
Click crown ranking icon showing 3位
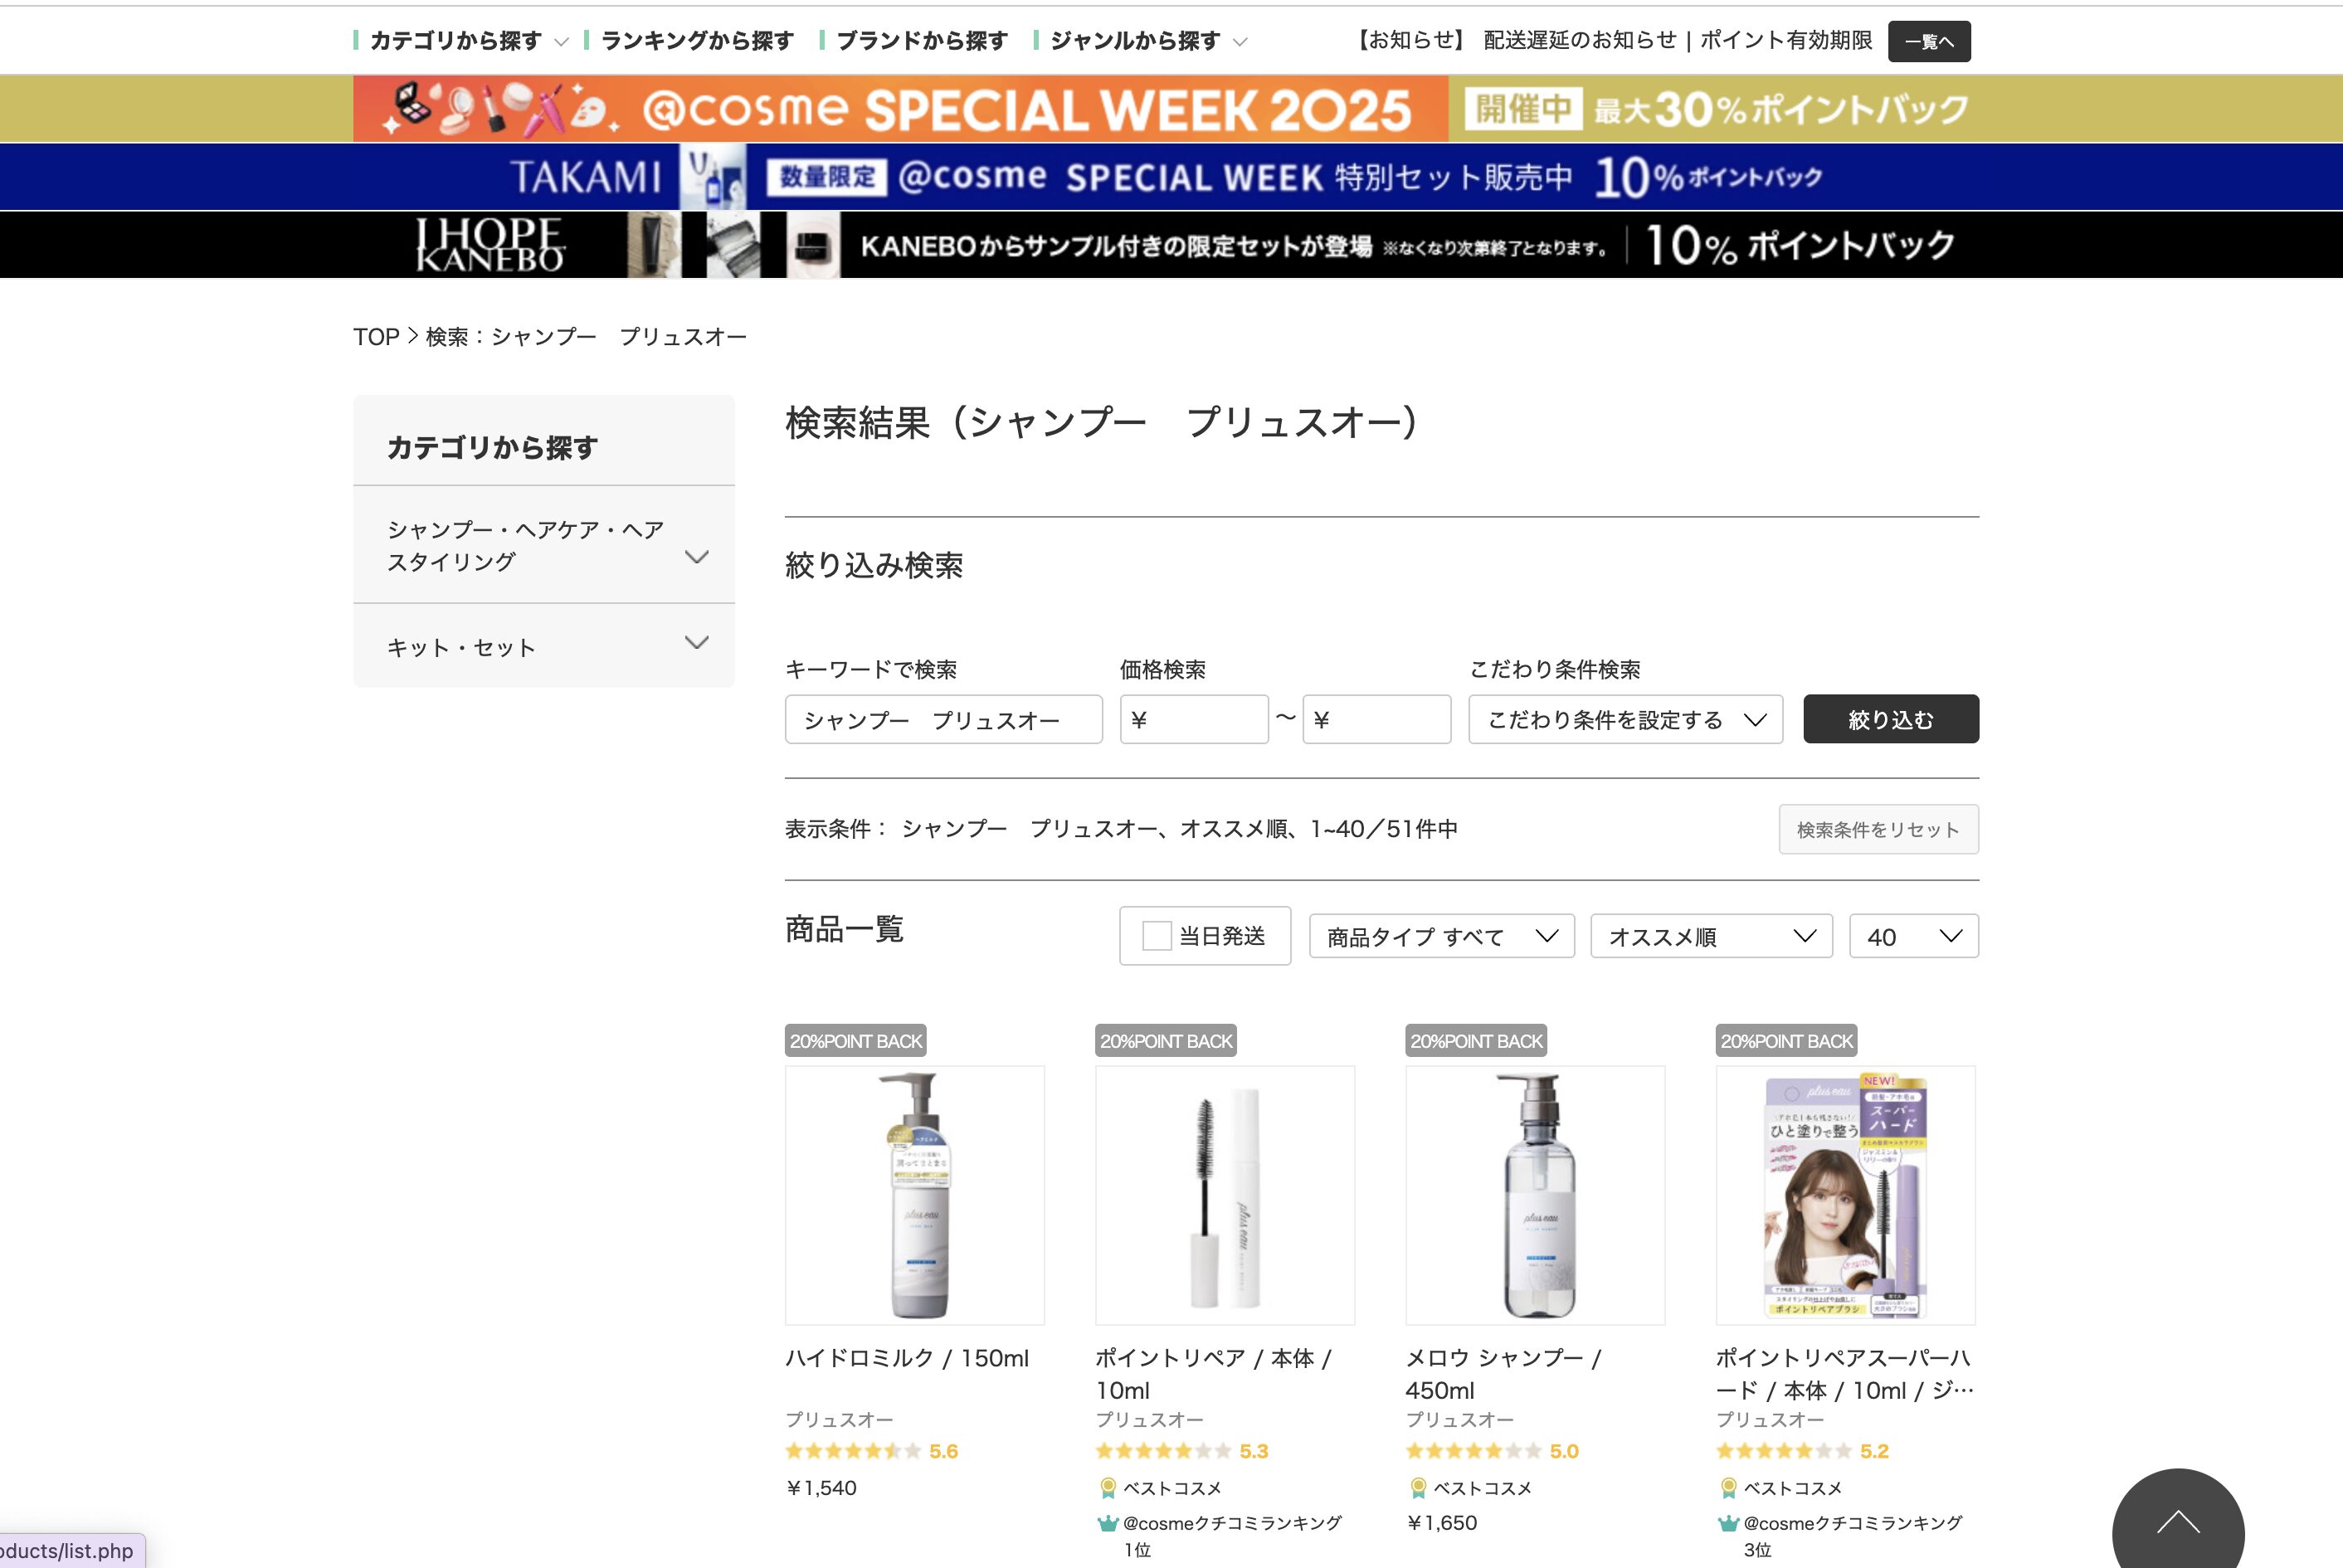point(1728,1524)
